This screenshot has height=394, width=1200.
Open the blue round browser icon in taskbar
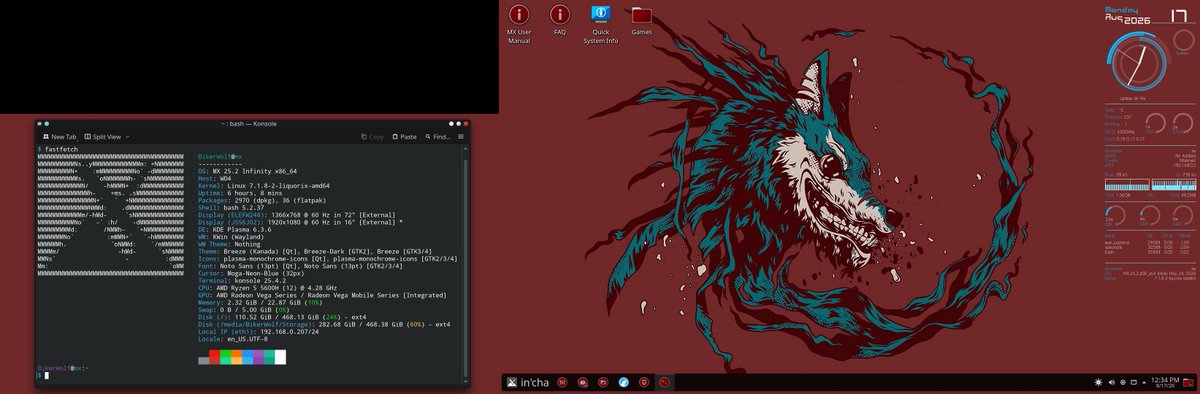point(623,382)
